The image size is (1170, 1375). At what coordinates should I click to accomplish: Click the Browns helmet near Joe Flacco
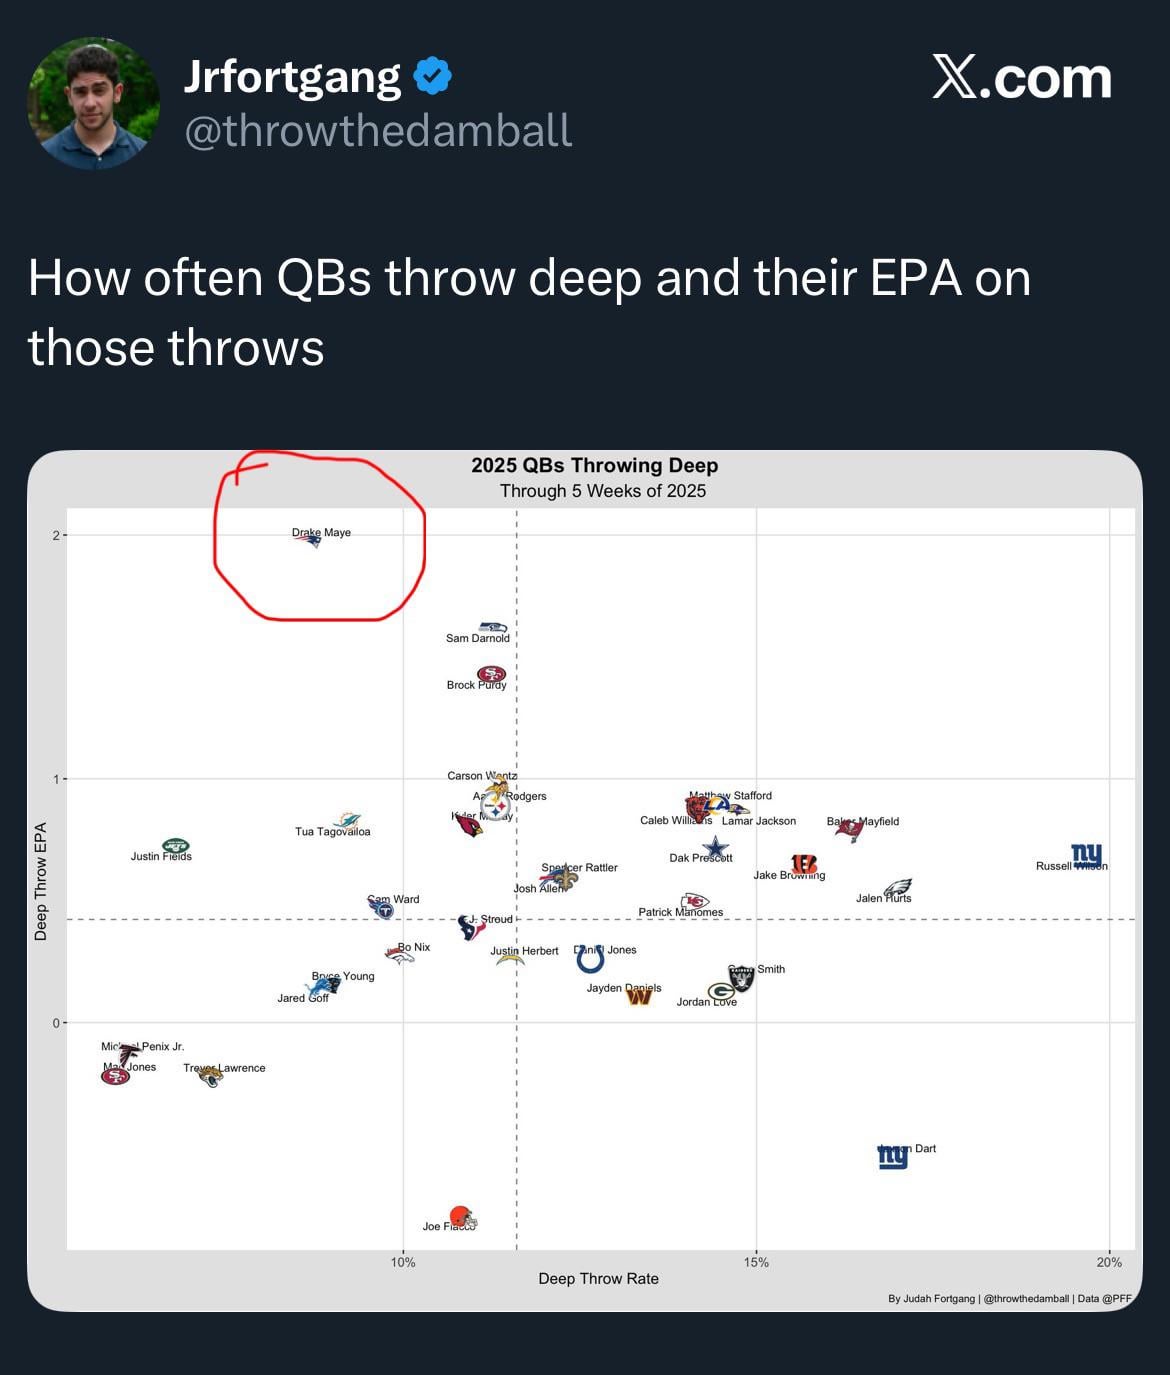pyautogui.click(x=461, y=1216)
